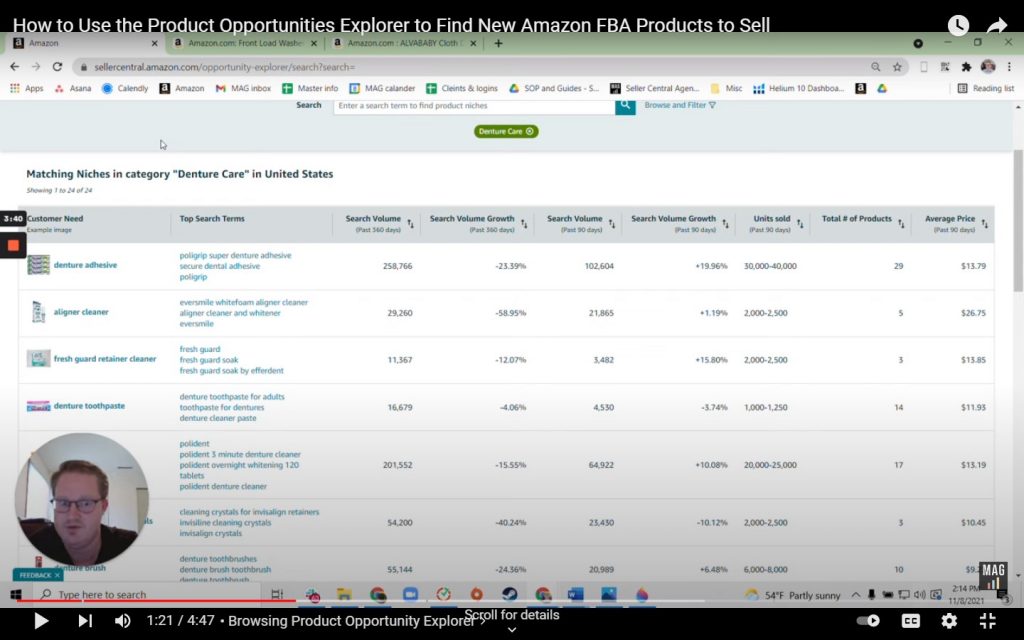Click the poligrip super denture adhesive search term
The width and height of the screenshot is (1024, 640).
(236, 255)
